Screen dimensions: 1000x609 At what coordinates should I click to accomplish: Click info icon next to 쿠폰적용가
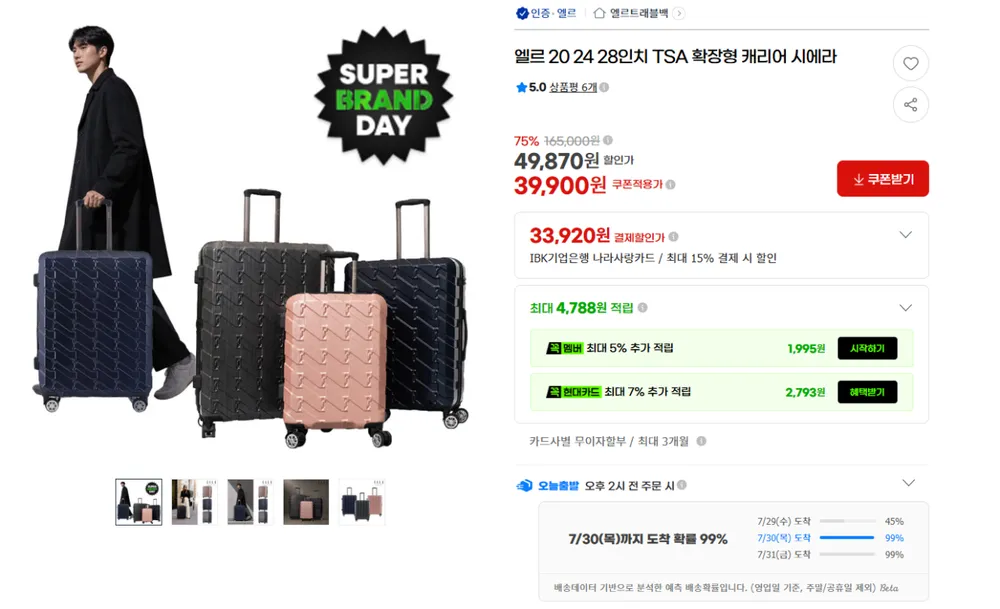coord(670,185)
